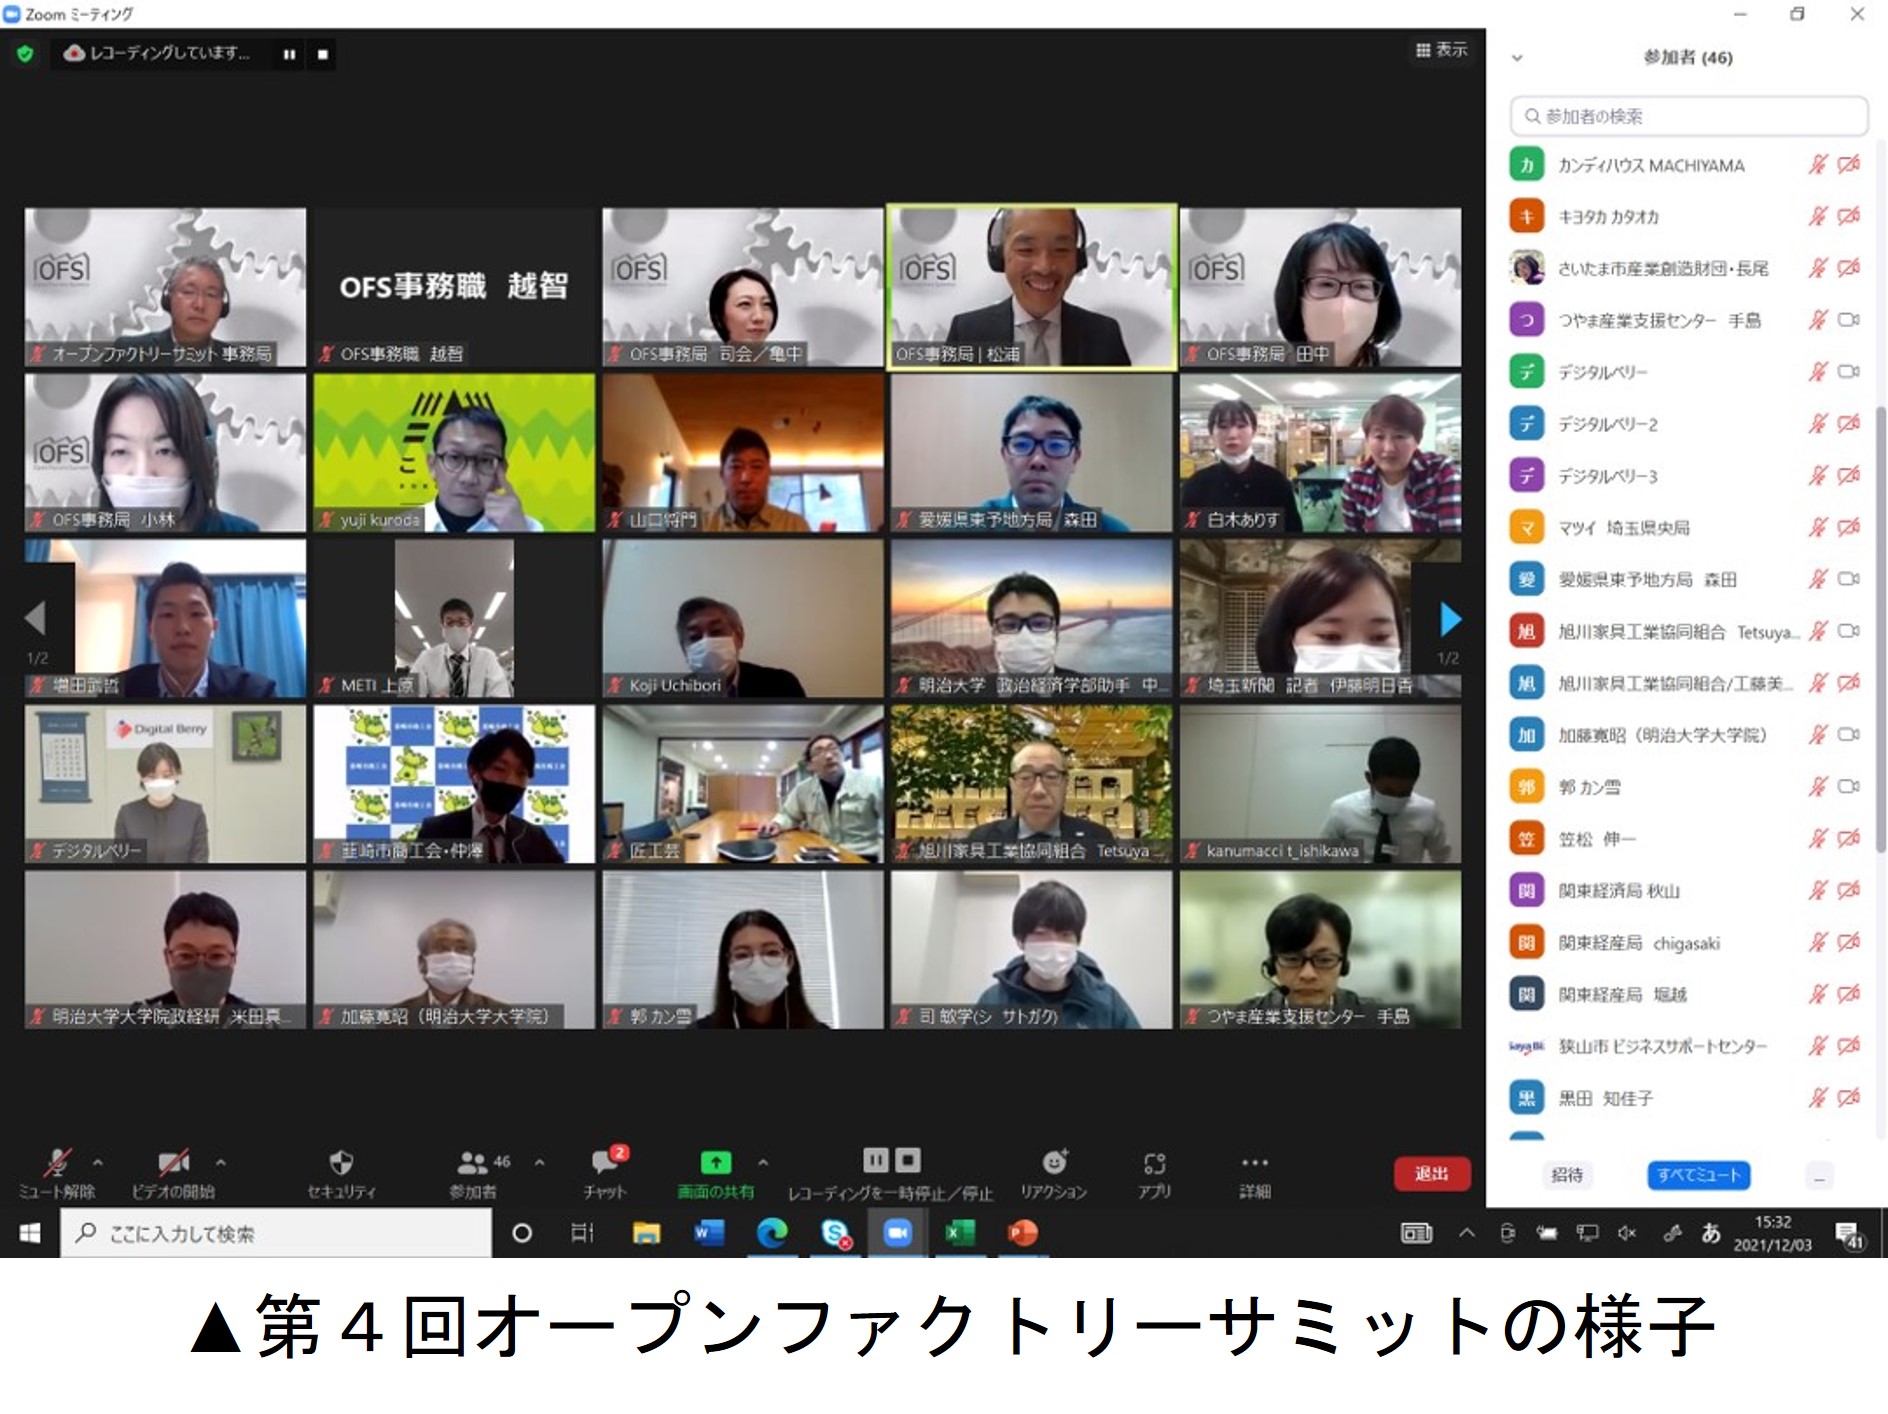Collapse participants panel with top chevron

pos(1517,58)
